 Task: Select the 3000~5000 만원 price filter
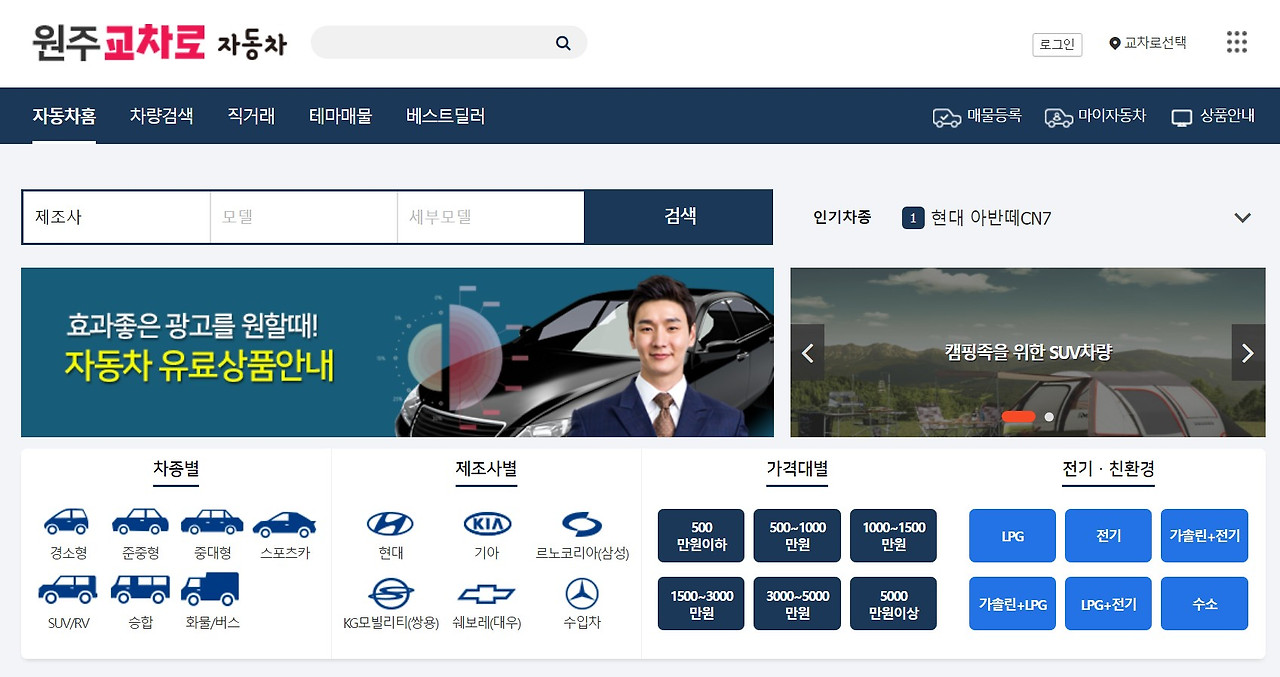(797, 603)
